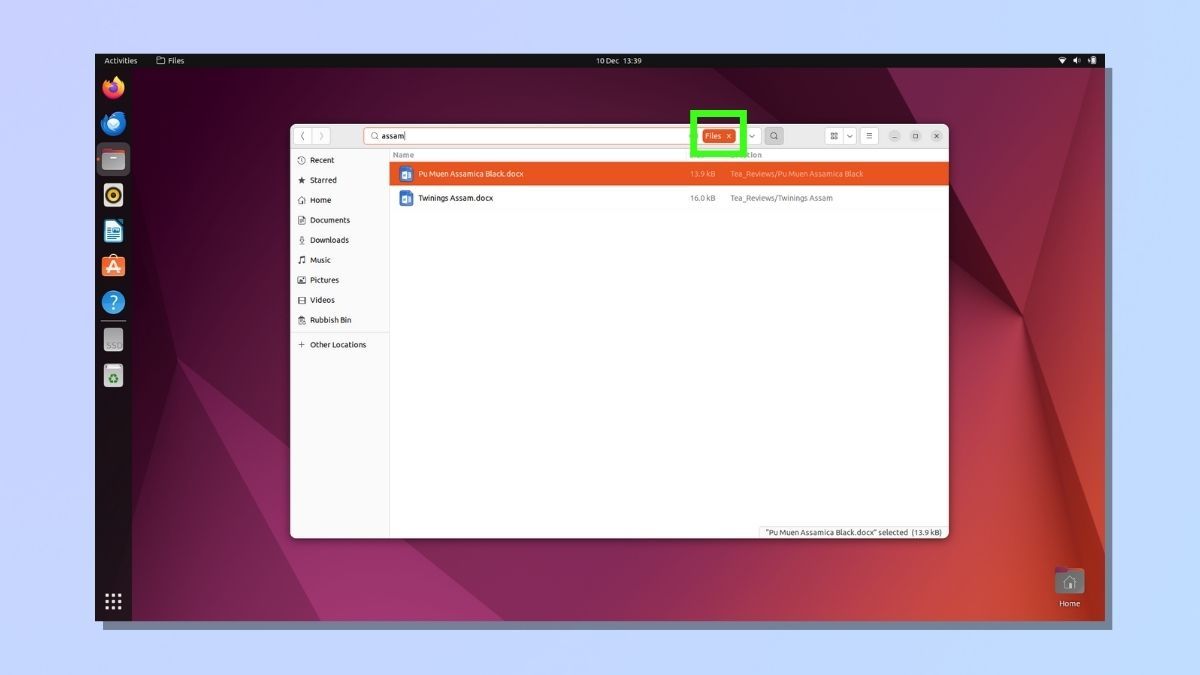This screenshot has height=675, width=1200.
Task: Open the Files menu in the top bar
Action: (x=171, y=60)
